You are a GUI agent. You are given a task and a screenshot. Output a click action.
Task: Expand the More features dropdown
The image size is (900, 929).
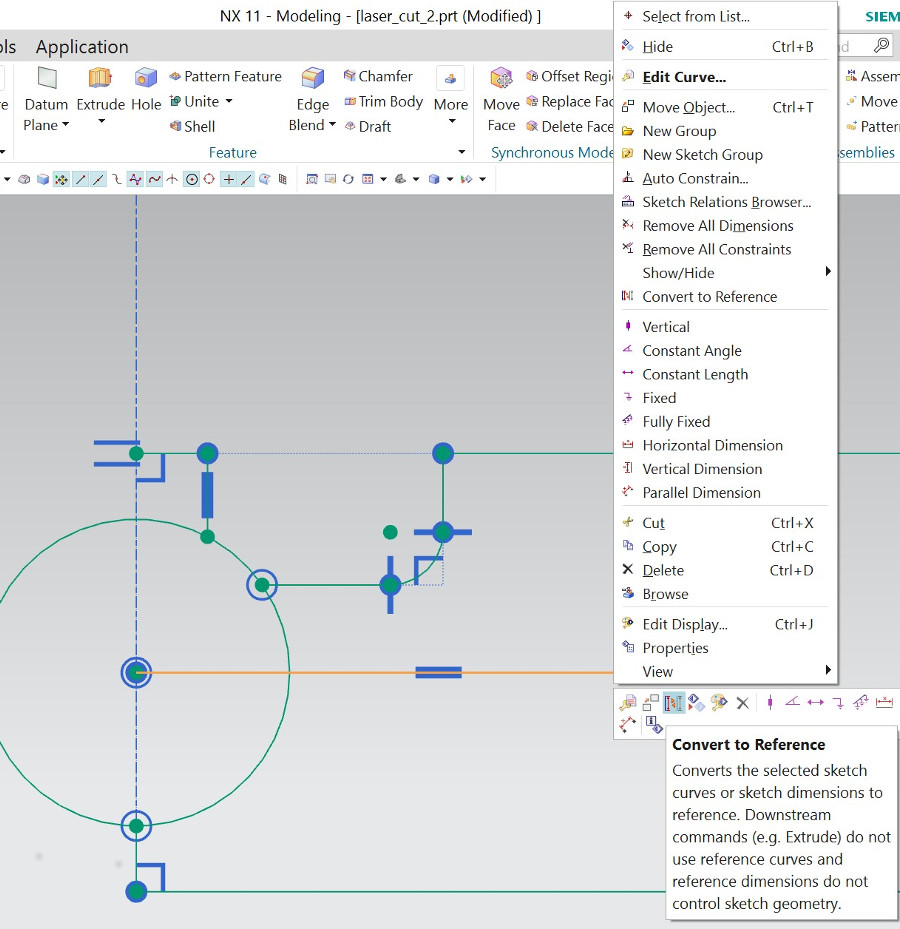pyautogui.click(x=451, y=122)
